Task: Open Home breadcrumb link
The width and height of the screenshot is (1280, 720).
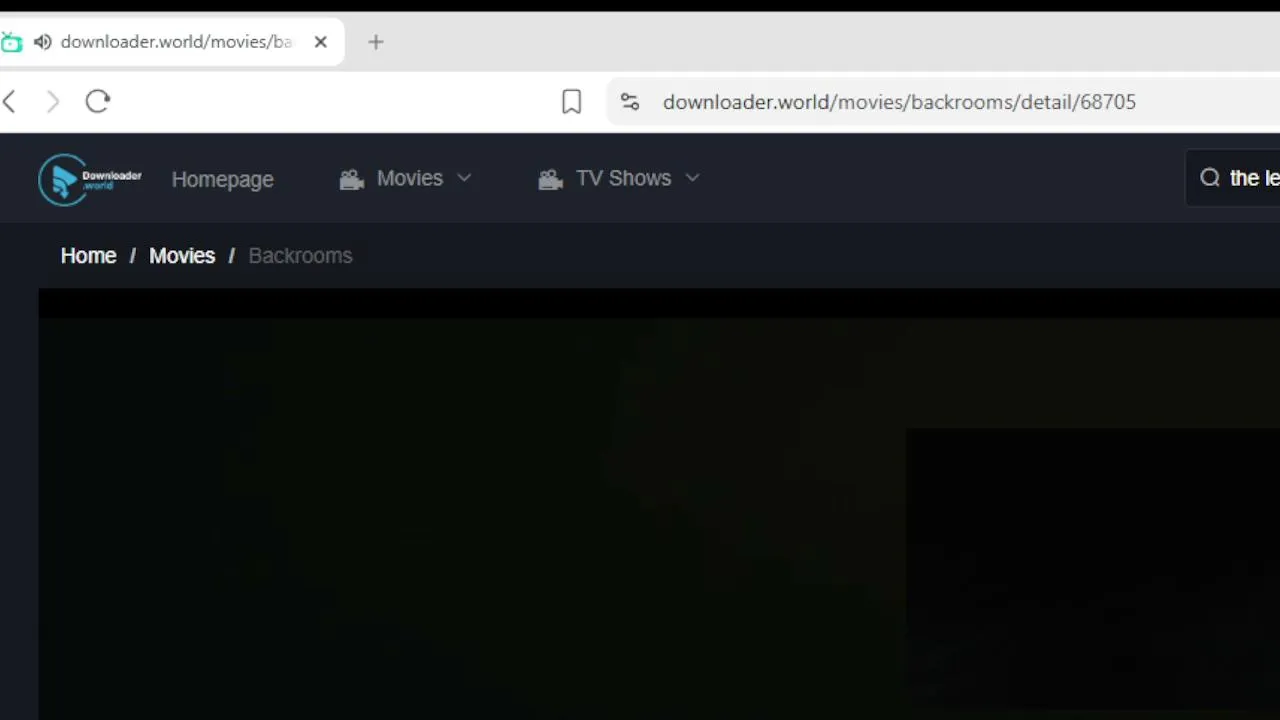Action: 88,255
